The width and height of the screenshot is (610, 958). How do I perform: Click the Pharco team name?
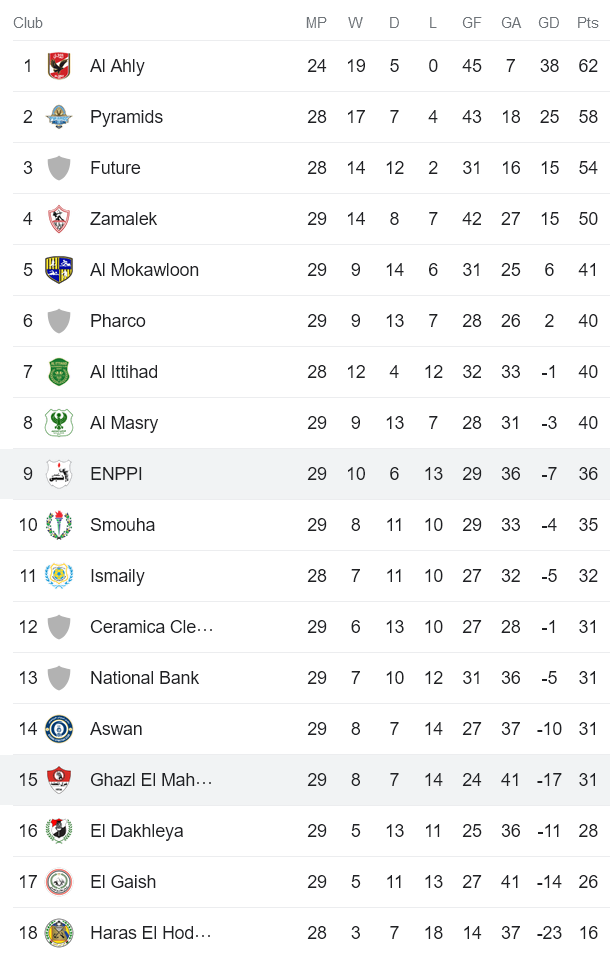(118, 320)
